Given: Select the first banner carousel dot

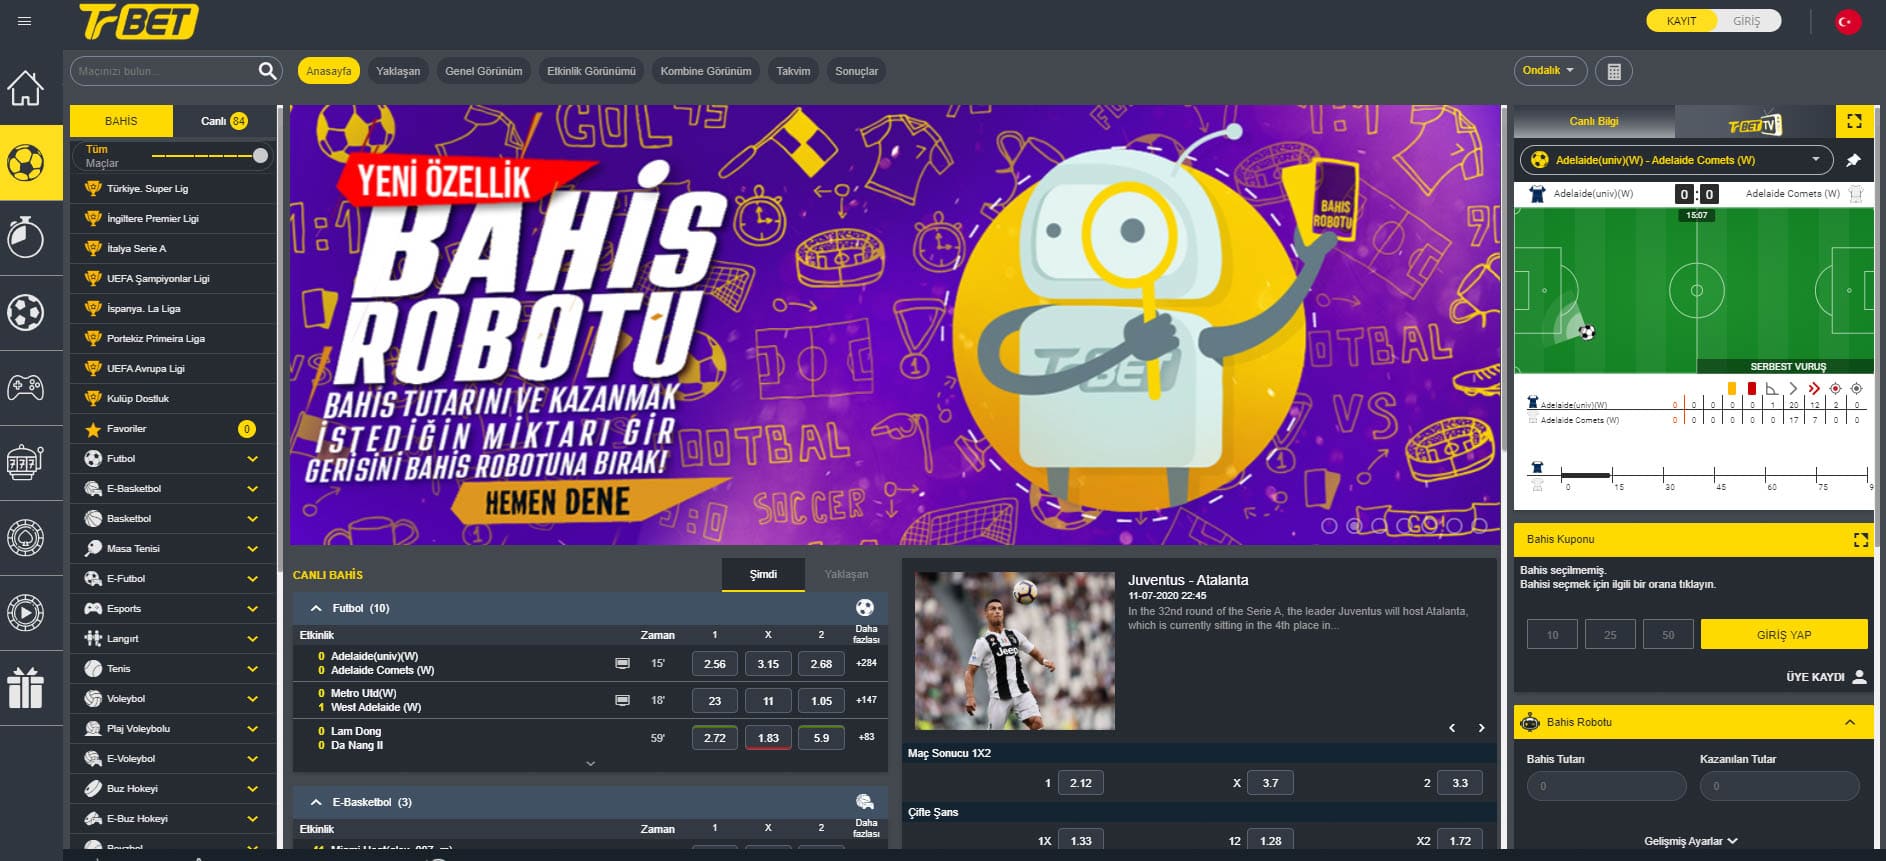Looking at the screenshot, I should pyautogui.click(x=1329, y=525).
